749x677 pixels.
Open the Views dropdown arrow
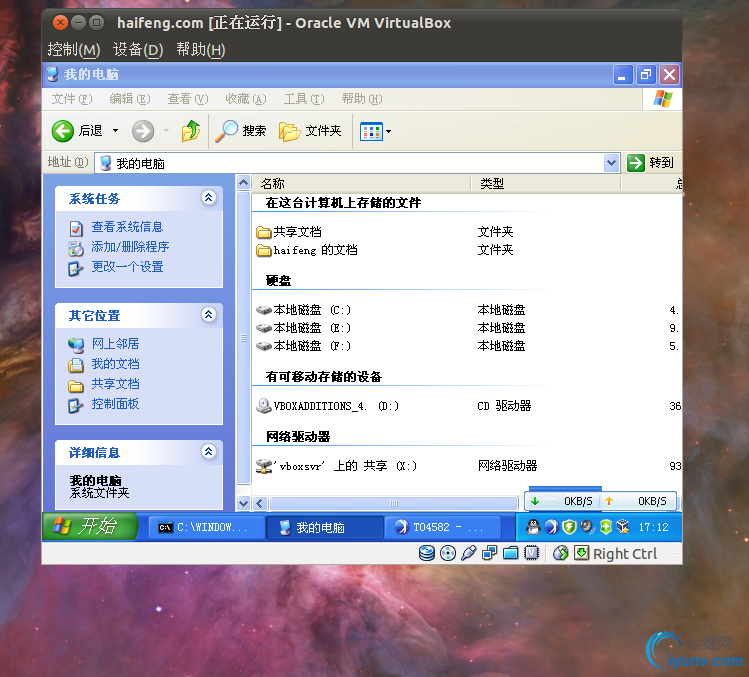(388, 131)
